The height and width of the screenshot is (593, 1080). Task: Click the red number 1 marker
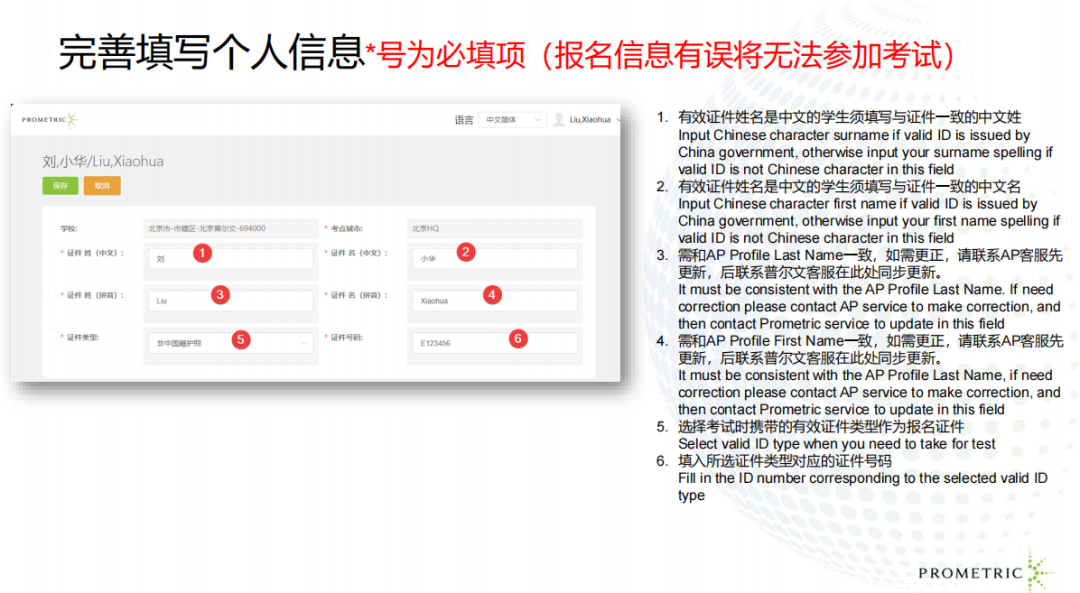(x=202, y=253)
